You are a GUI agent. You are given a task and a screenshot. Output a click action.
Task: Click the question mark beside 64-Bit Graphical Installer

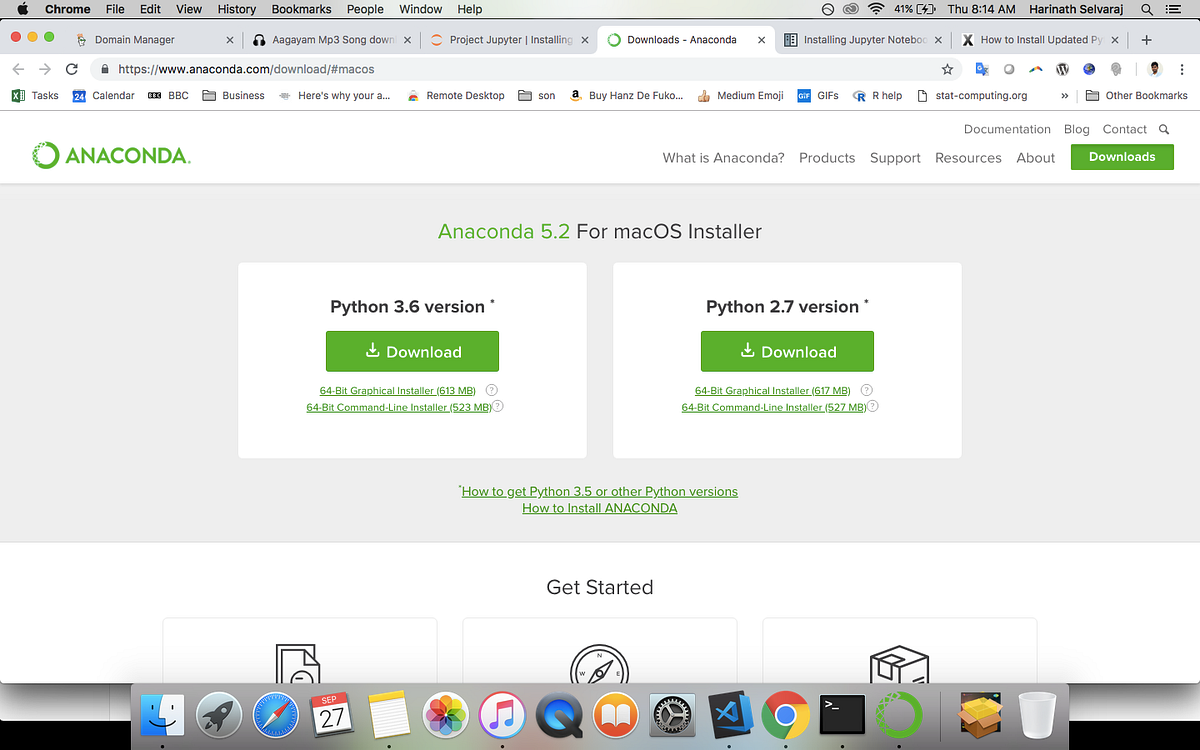[491, 390]
